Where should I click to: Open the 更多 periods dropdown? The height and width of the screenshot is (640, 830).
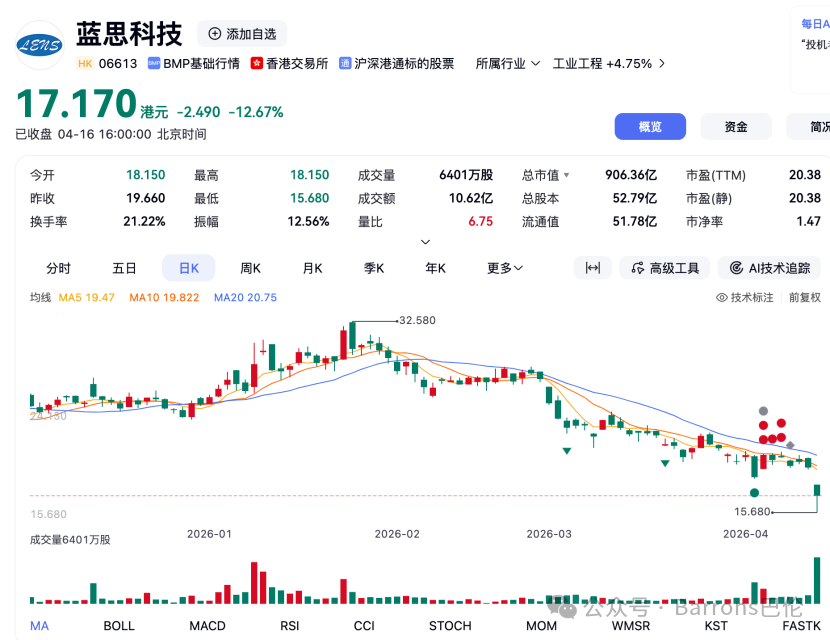coord(504,268)
